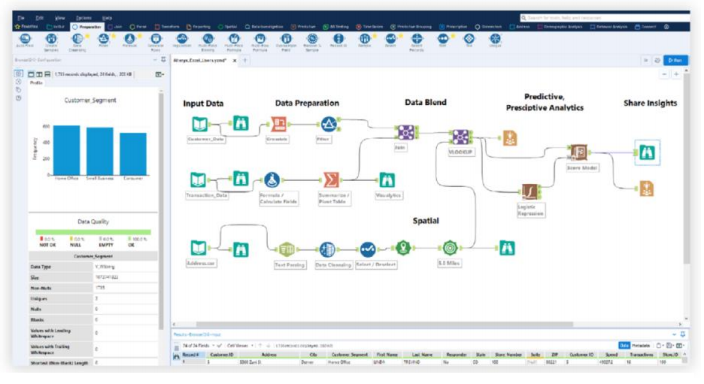This screenshot has height=384, width=704.
Task: Click the Text Parsing tool node
Action: (x=287, y=249)
